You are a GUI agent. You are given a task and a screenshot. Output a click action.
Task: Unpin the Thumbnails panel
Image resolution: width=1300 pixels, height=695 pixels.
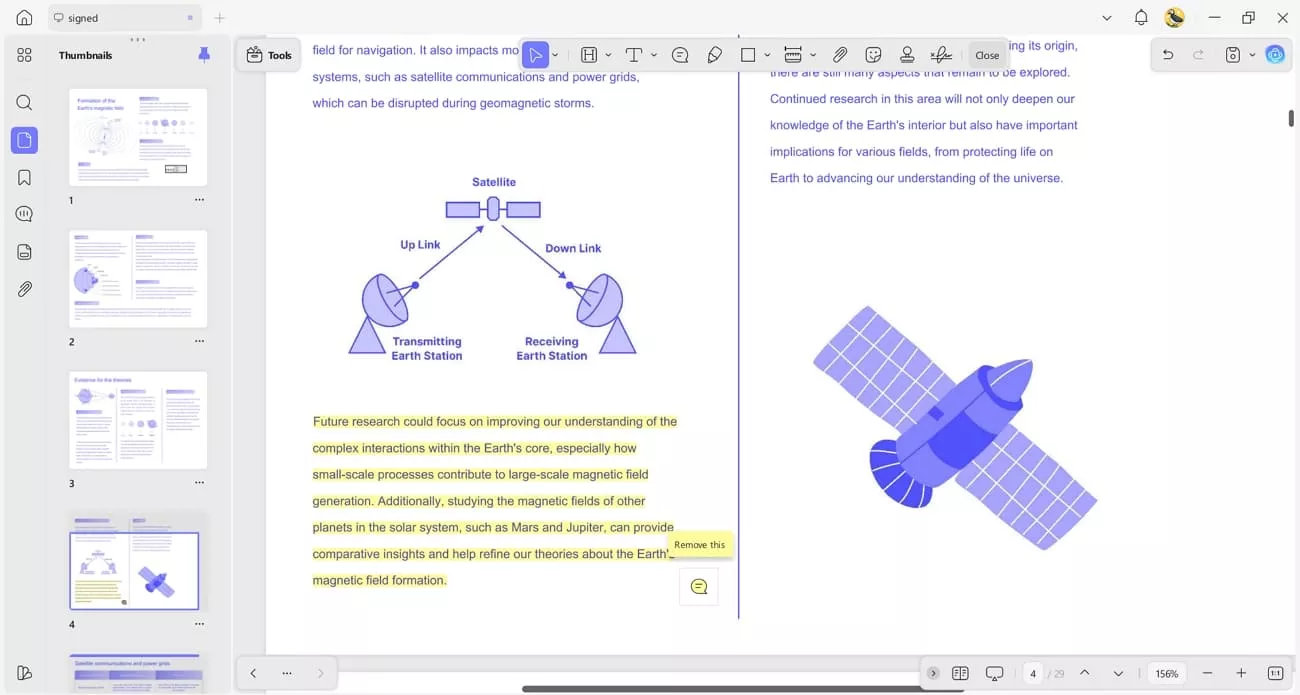point(204,54)
